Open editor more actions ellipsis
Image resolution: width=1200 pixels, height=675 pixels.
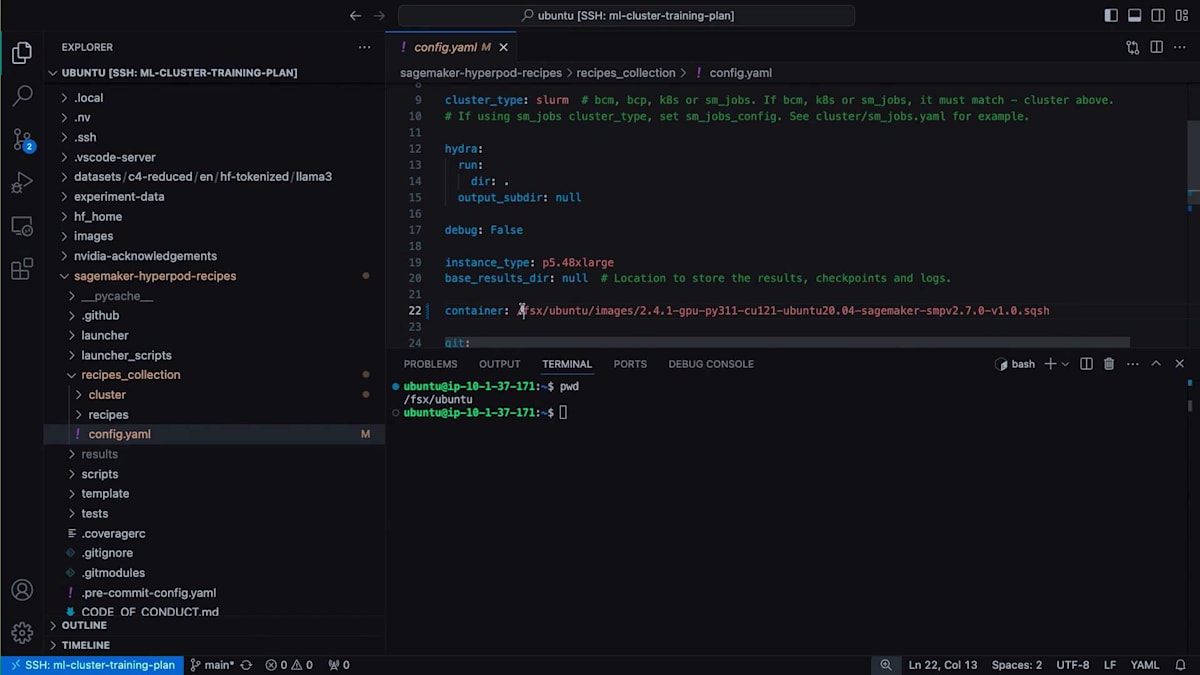click(x=1180, y=47)
